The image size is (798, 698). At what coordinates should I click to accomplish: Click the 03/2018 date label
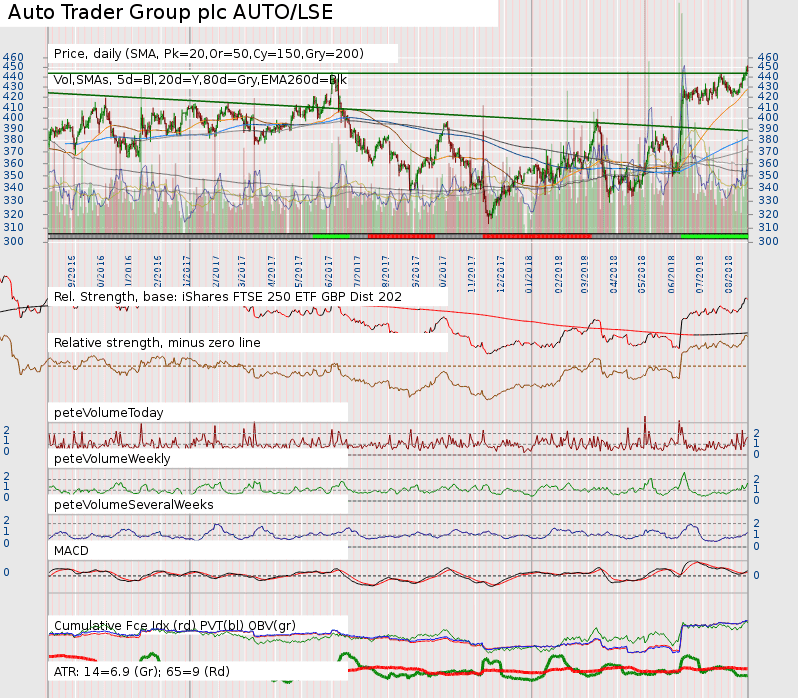tap(585, 274)
